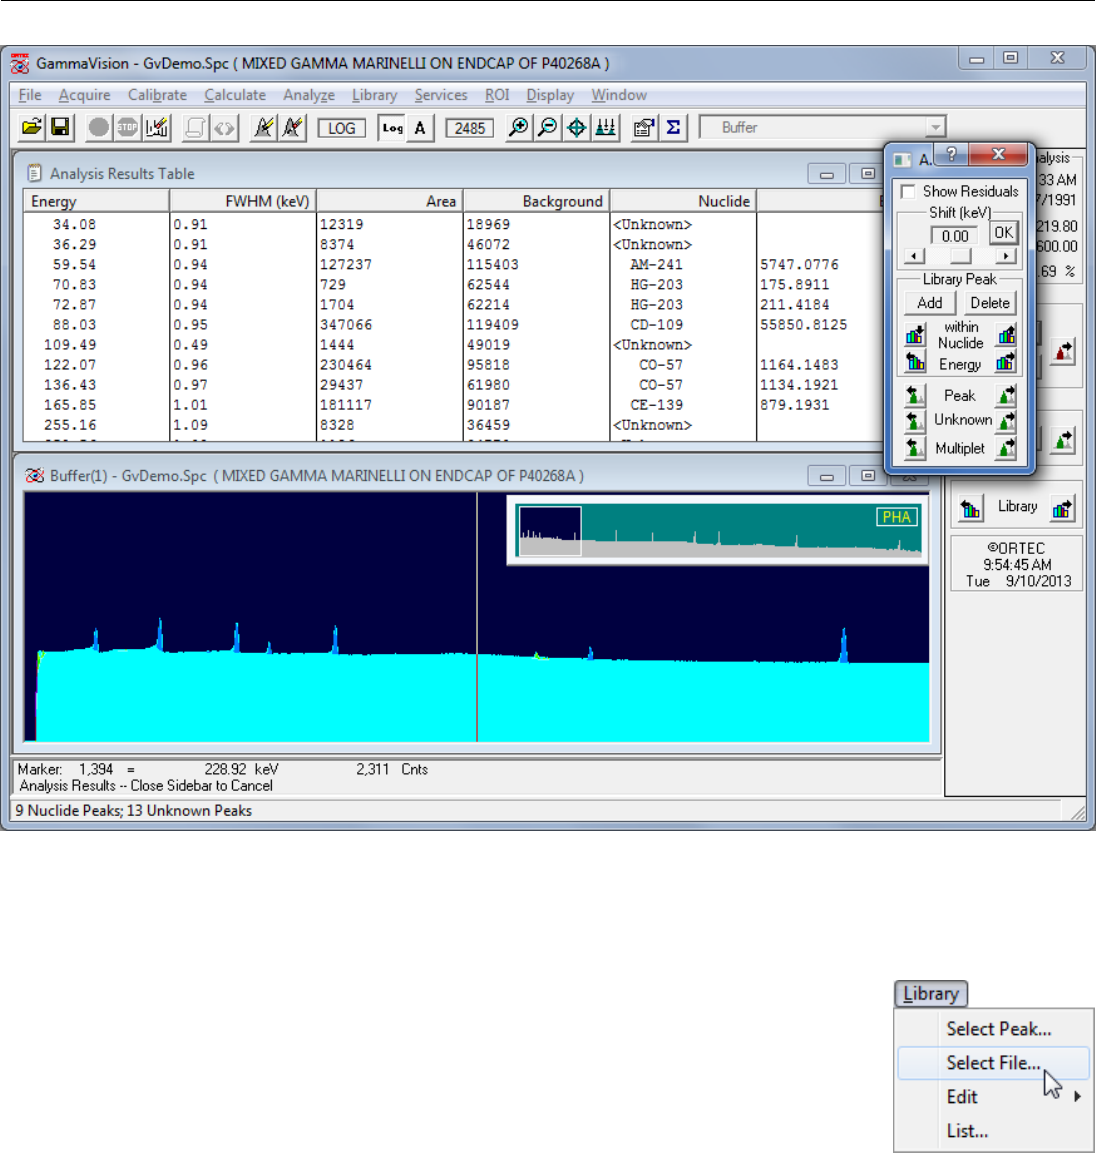This screenshot has width=1096, height=1153.
Task: Click the open file folder icon
Action: pos(32,128)
